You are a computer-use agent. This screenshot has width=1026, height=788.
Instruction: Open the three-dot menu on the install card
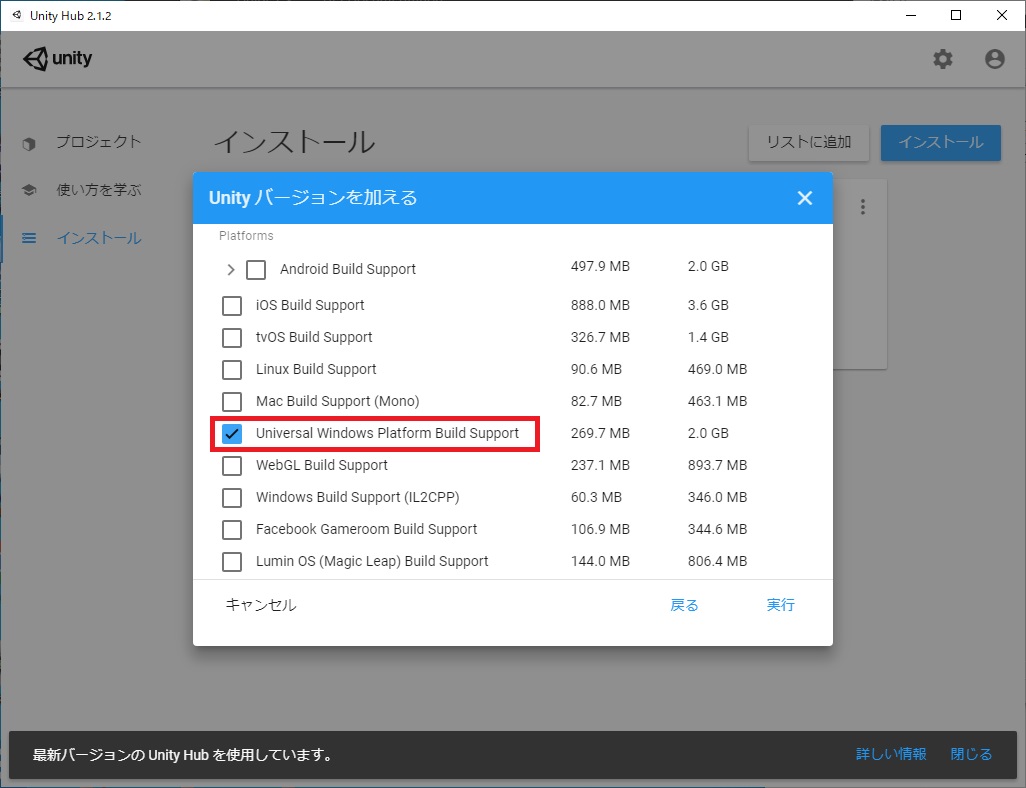tap(863, 207)
